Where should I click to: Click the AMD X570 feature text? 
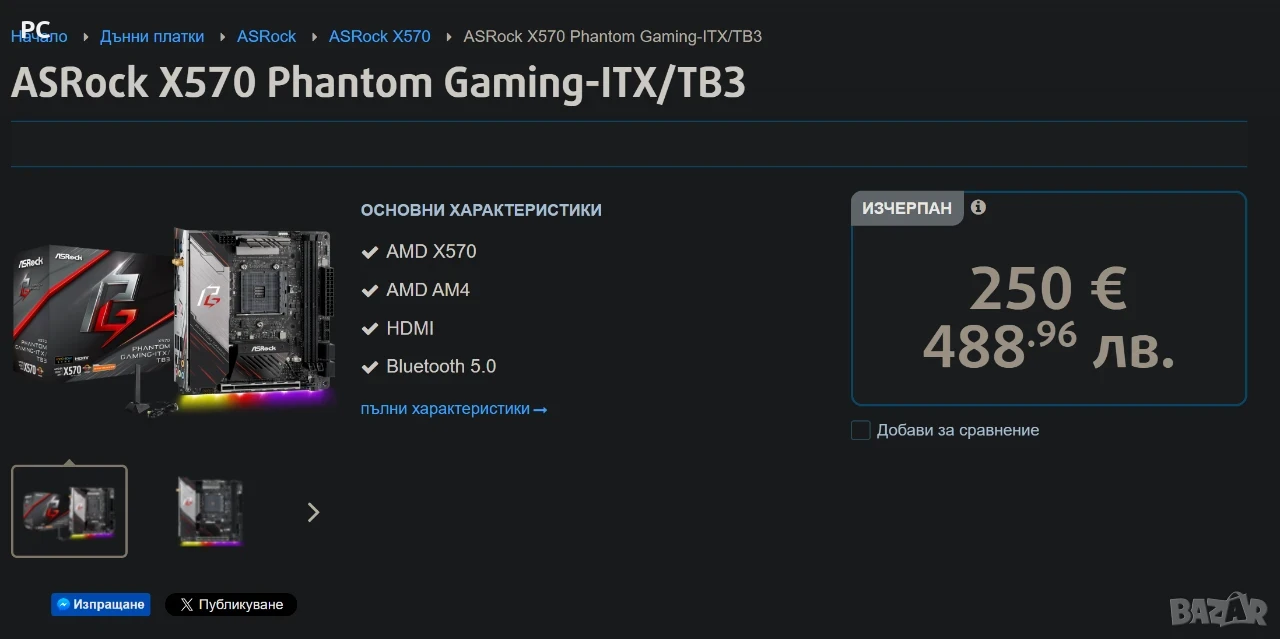click(431, 251)
